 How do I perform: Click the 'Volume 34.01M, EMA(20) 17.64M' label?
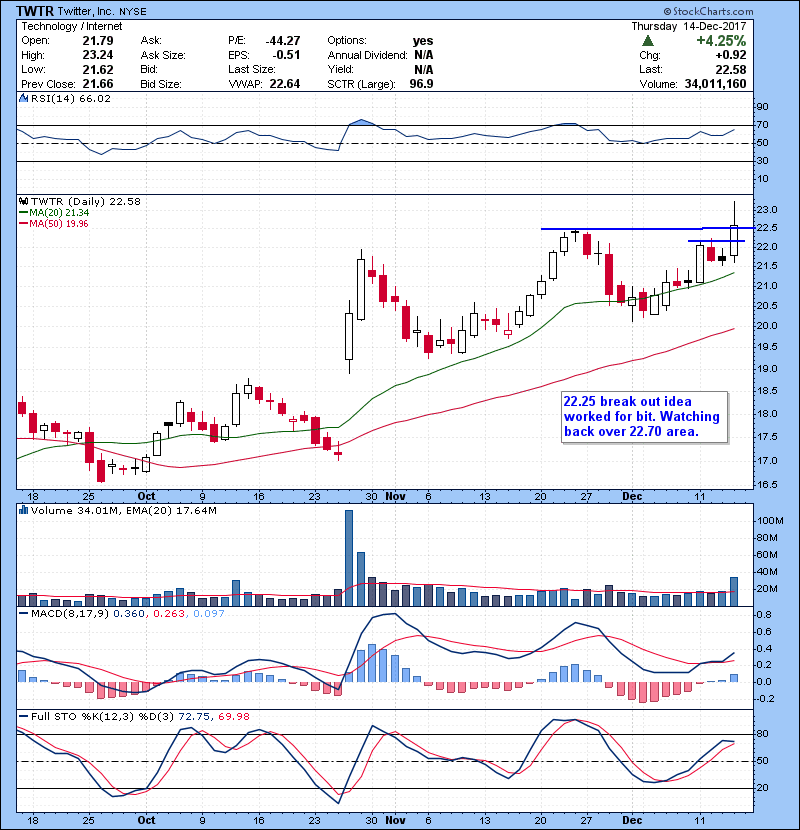tap(124, 511)
